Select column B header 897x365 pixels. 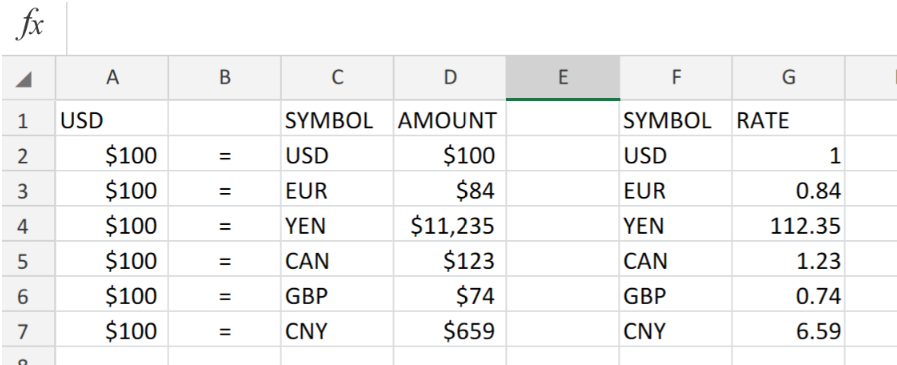click(225, 78)
